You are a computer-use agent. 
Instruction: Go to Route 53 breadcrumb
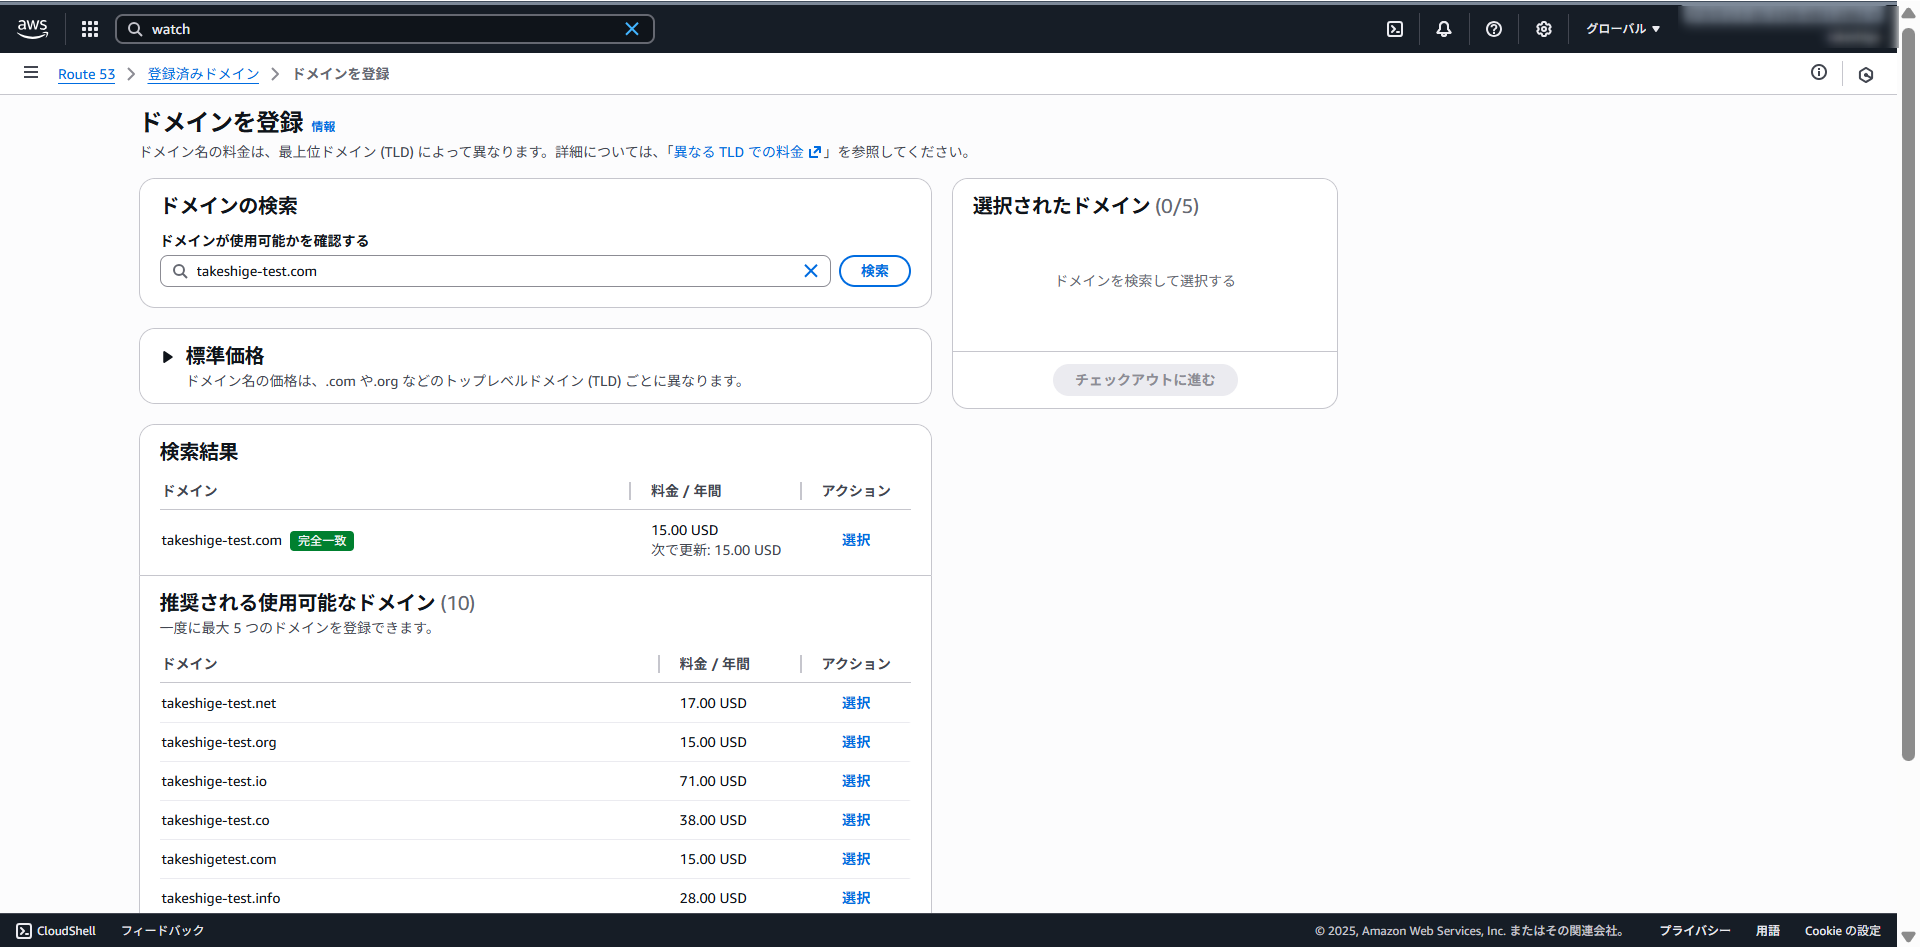pos(86,74)
